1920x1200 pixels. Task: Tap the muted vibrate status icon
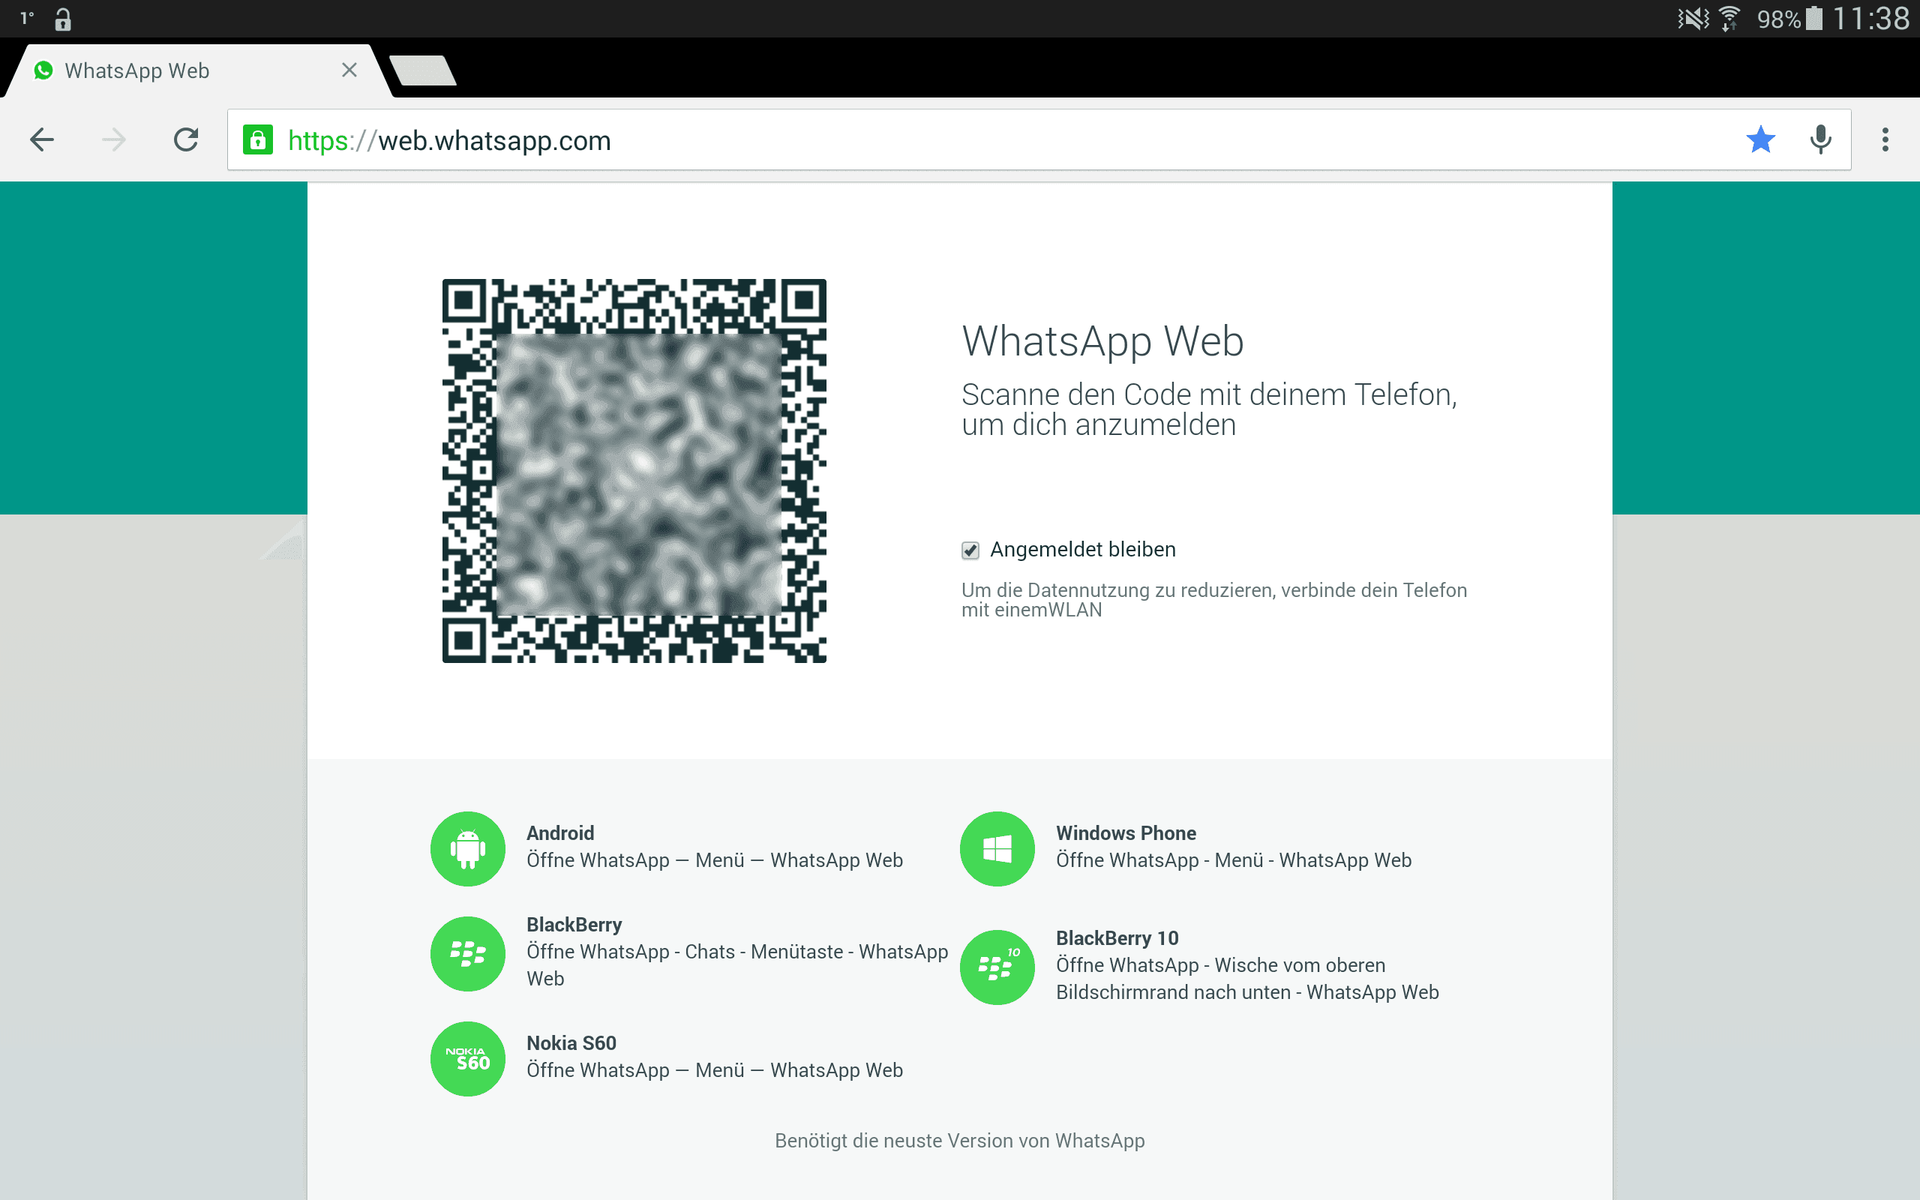(x=1693, y=19)
